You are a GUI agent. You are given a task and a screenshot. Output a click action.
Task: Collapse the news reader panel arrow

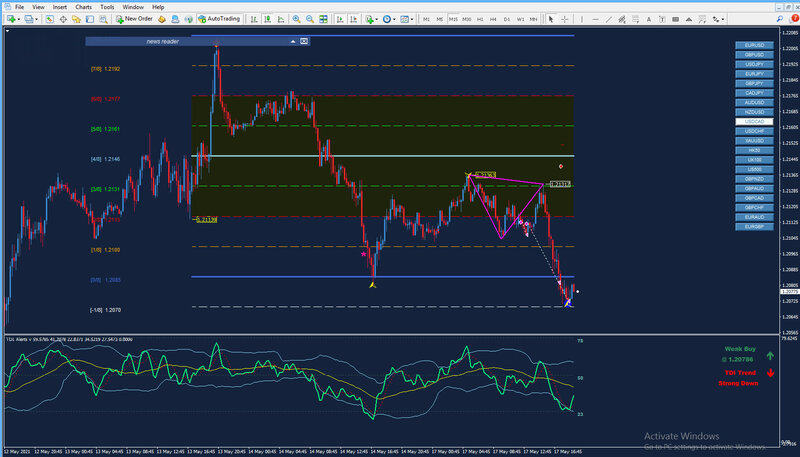coord(293,41)
